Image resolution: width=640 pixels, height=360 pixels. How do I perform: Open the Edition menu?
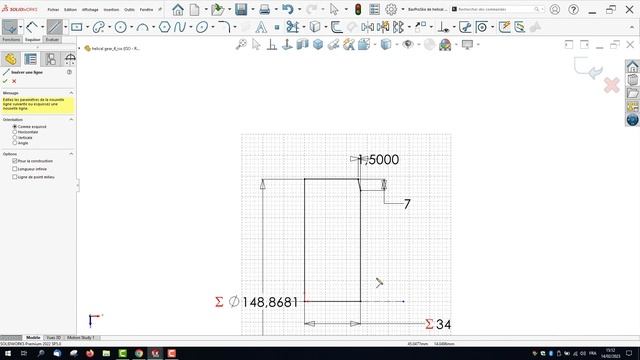70,9
